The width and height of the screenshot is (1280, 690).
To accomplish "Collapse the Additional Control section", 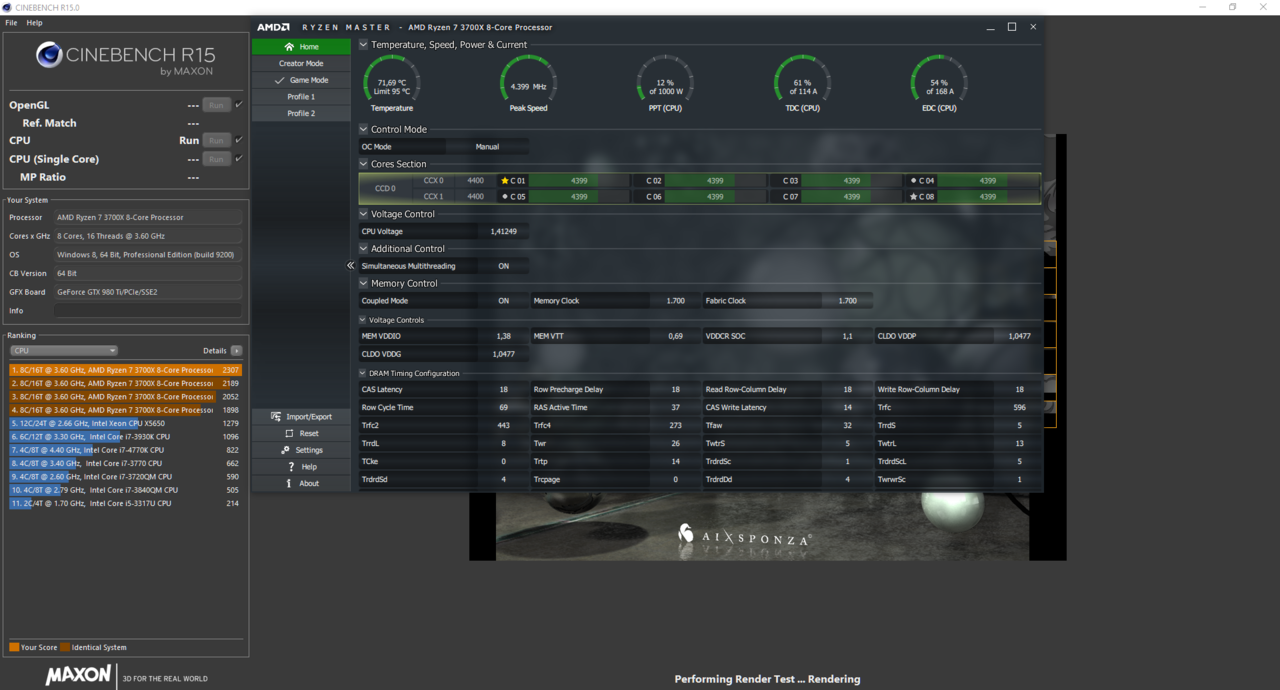I will pos(364,249).
